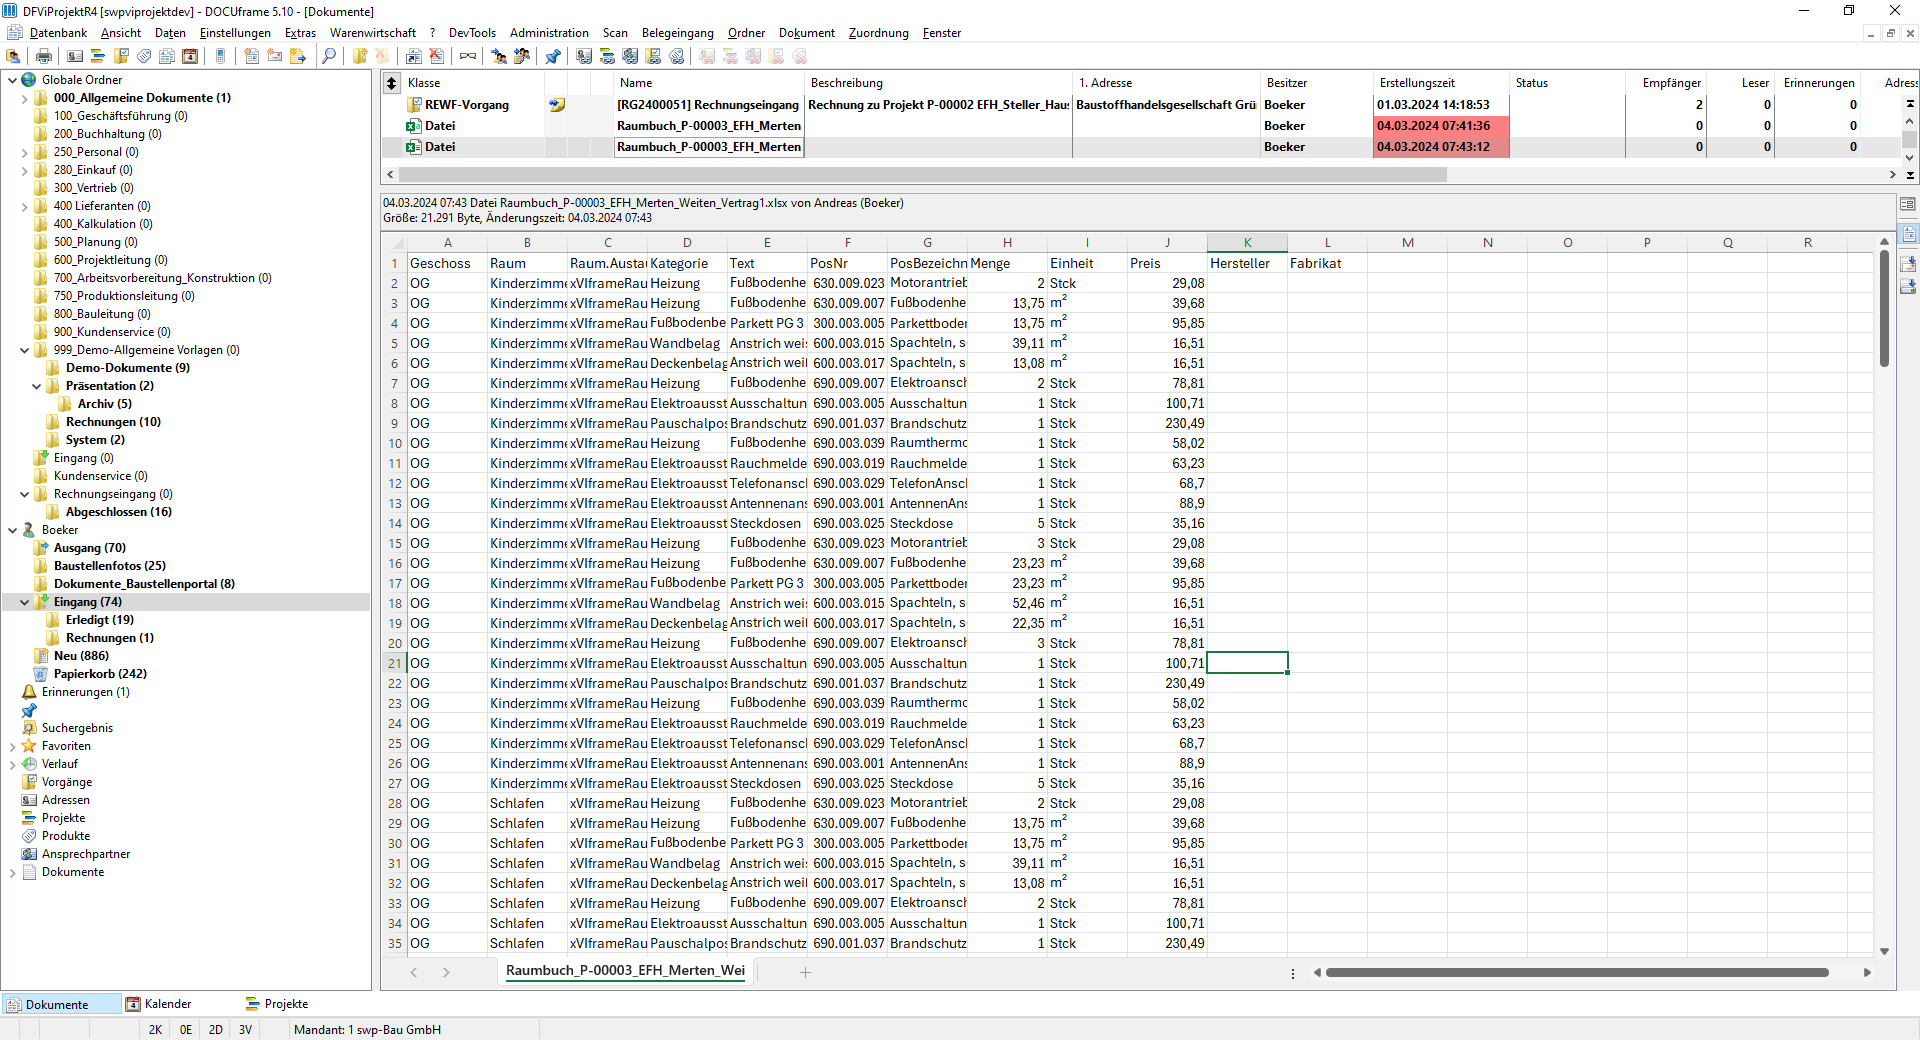This screenshot has width=1920, height=1040.
Task: Sort list by Besitzer column header
Action: [x=1316, y=83]
